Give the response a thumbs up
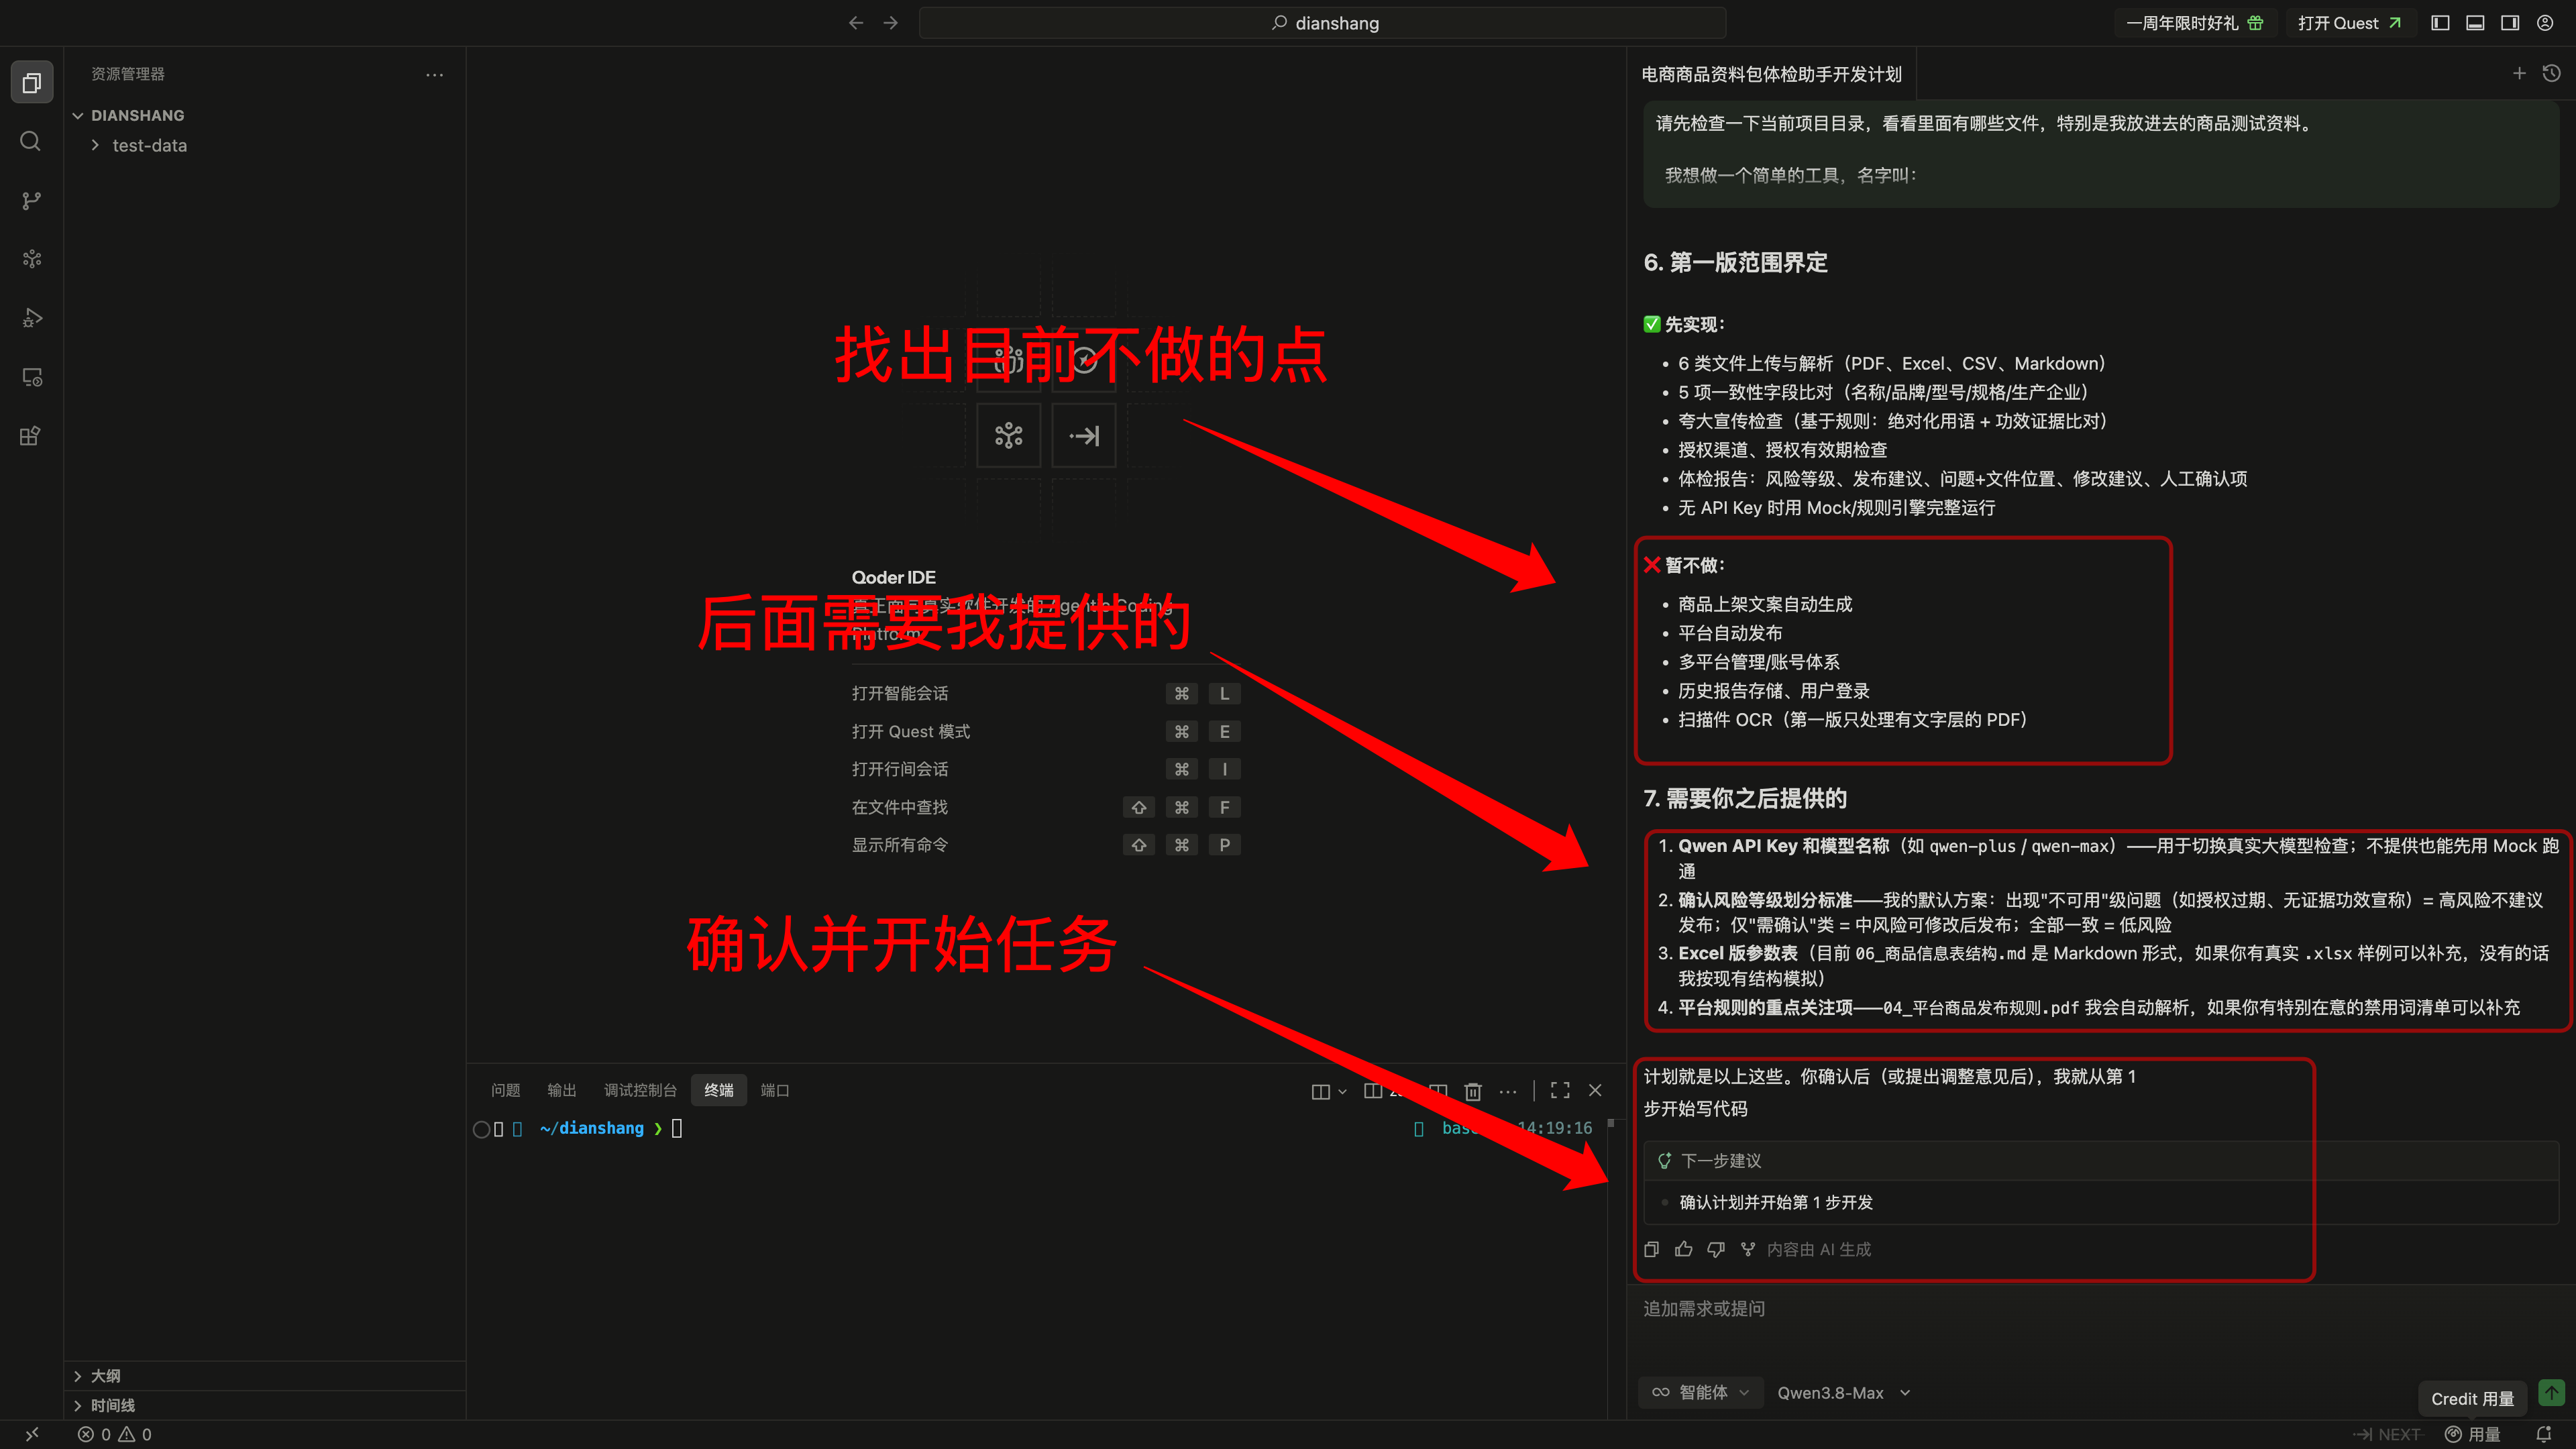 click(x=1684, y=1249)
